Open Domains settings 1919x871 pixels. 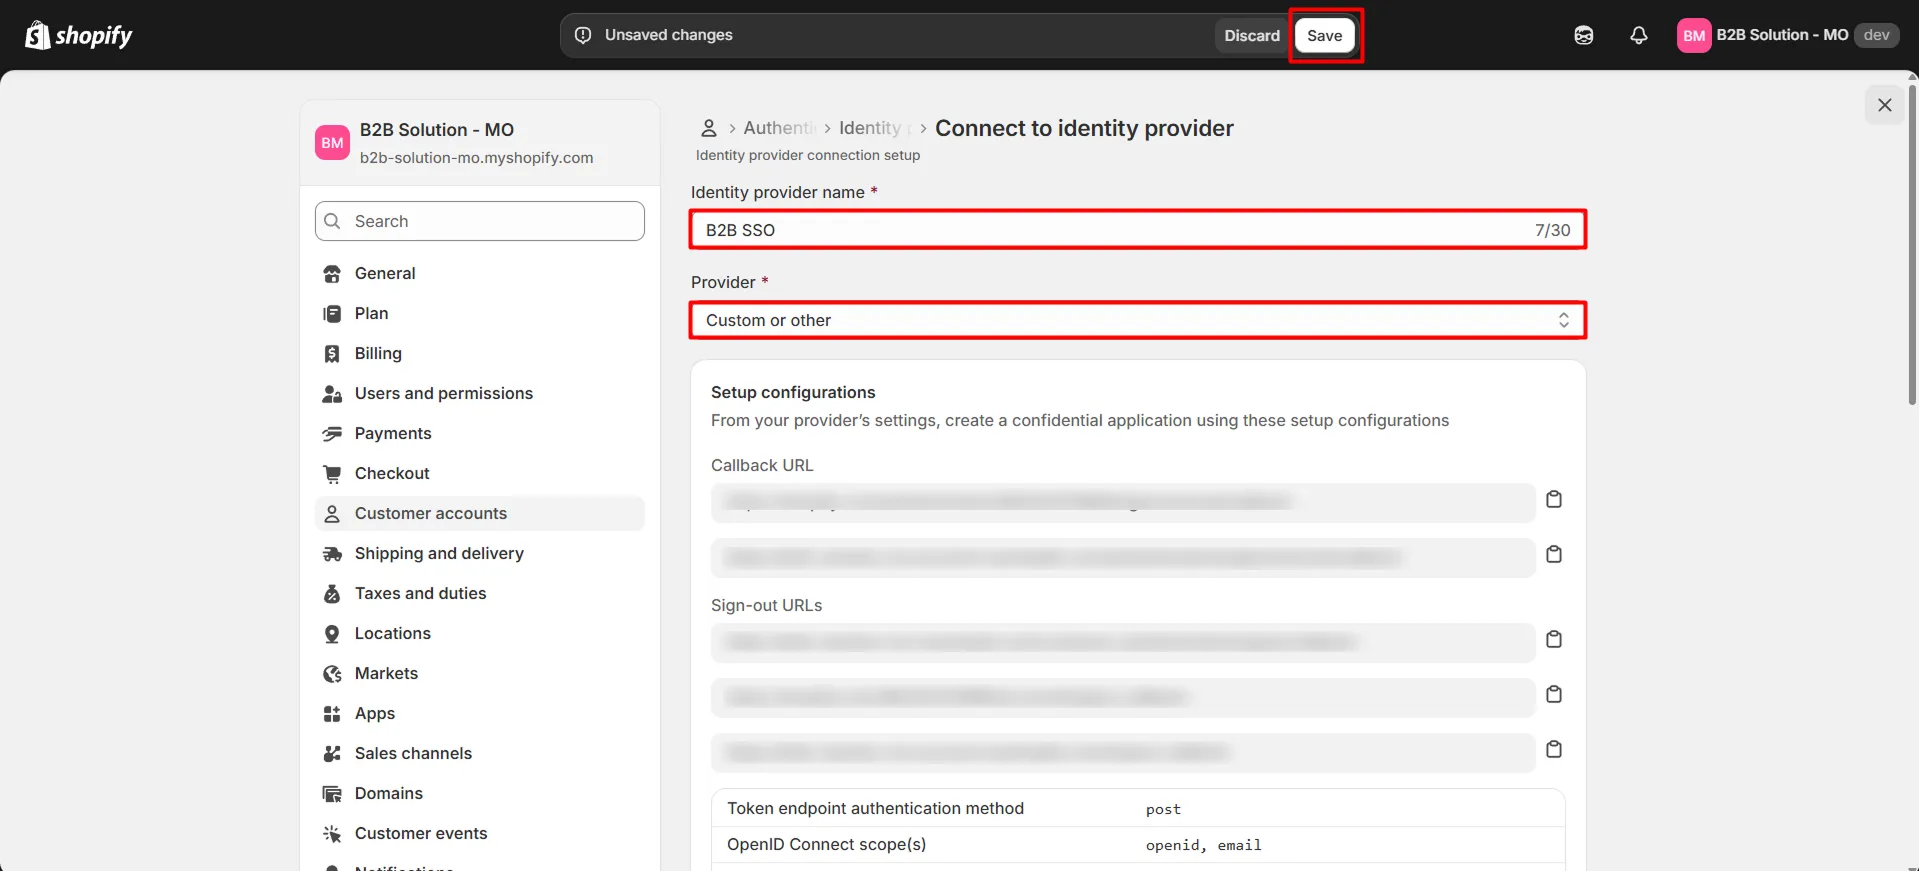(480, 793)
